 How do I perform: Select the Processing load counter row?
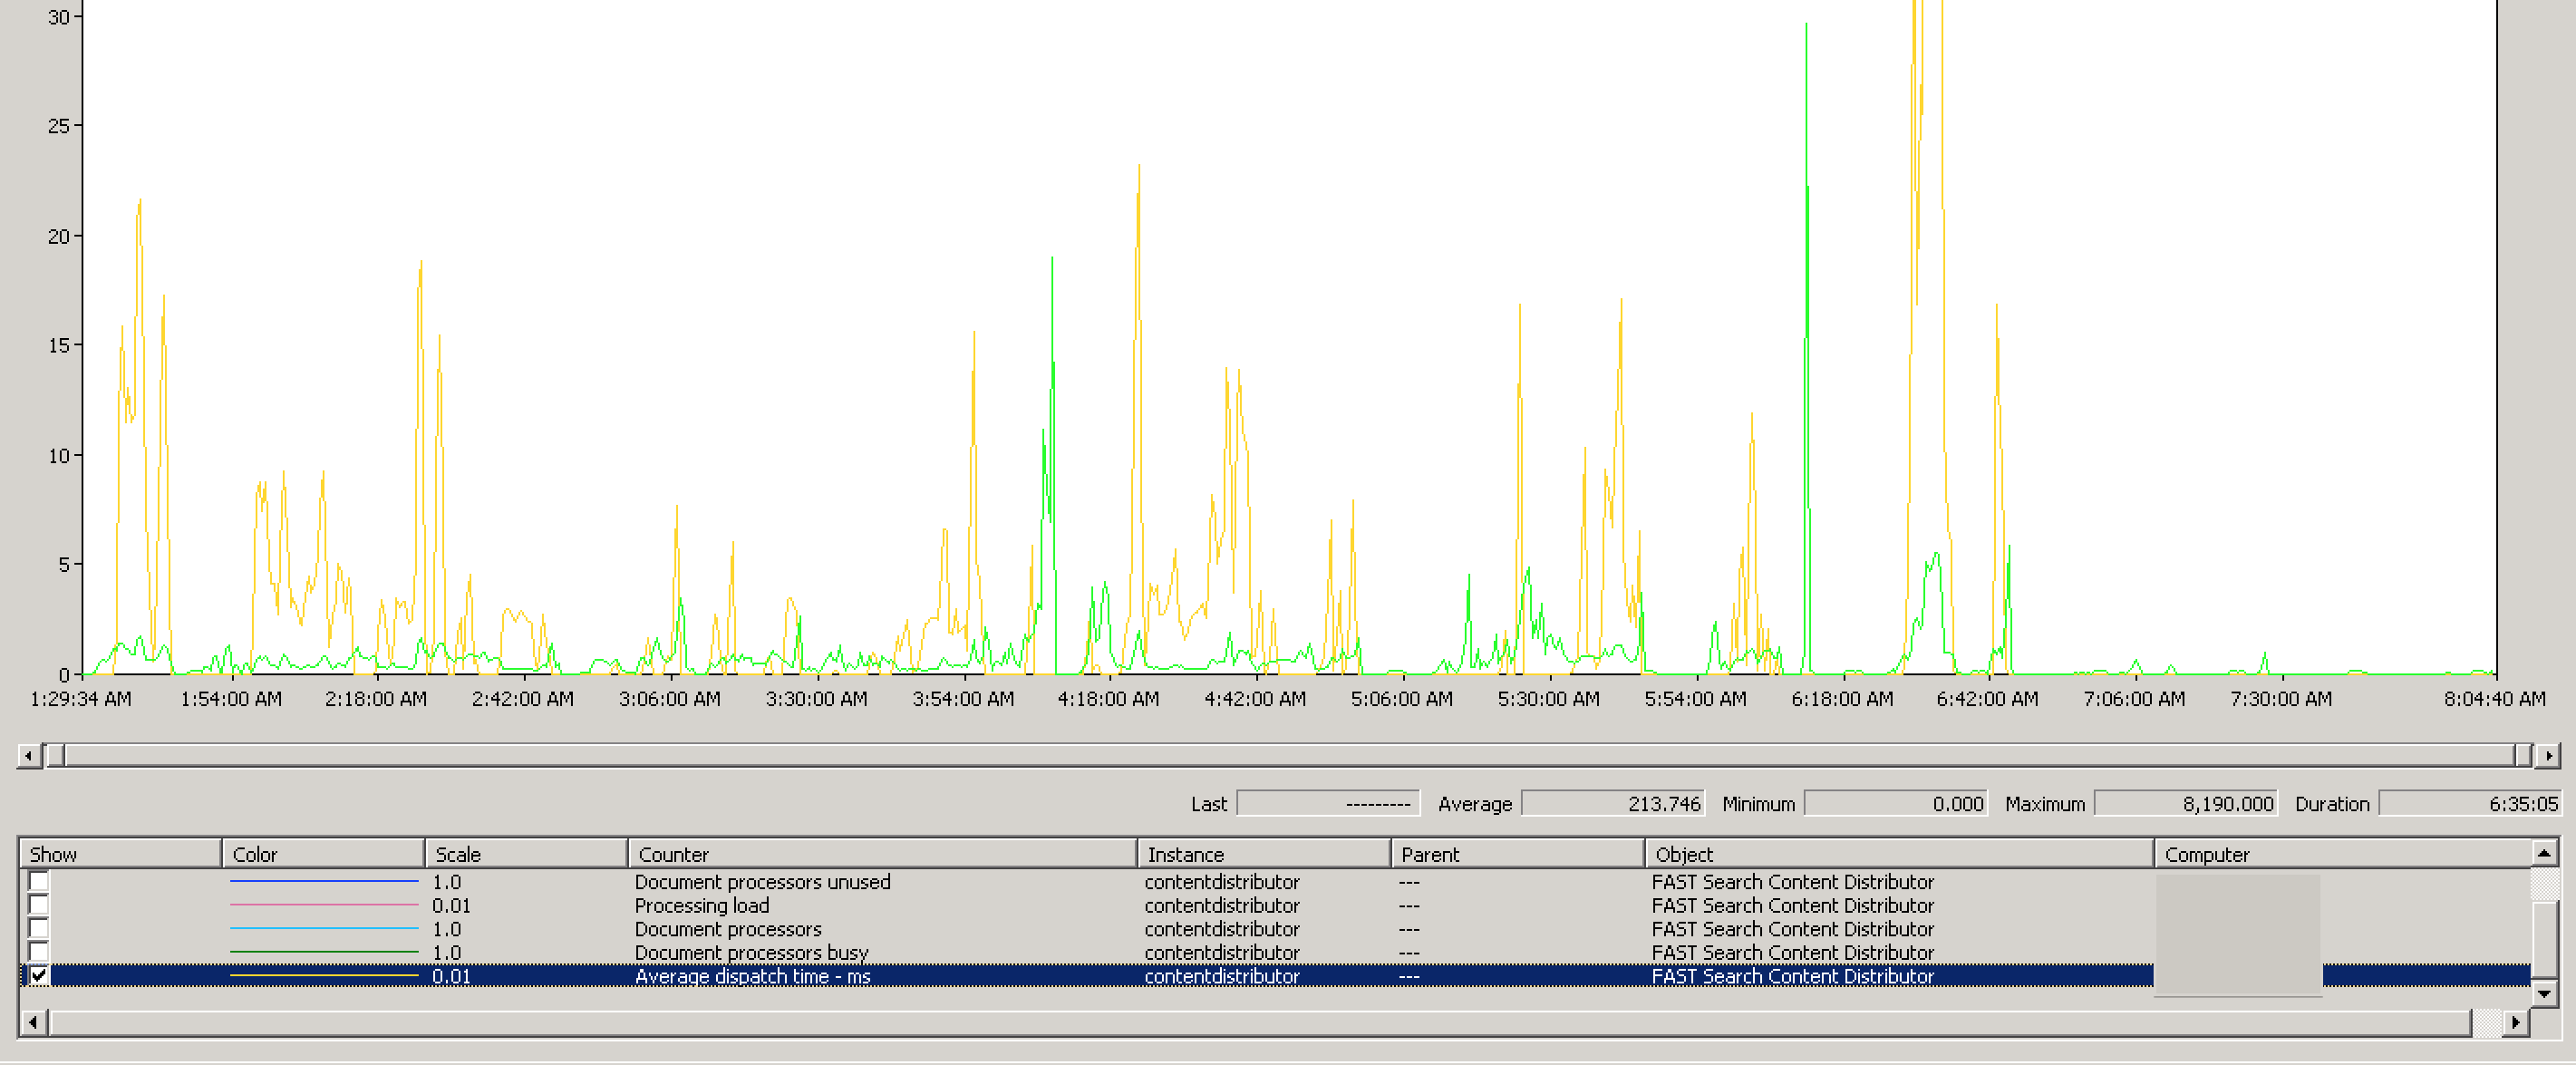click(1276, 905)
